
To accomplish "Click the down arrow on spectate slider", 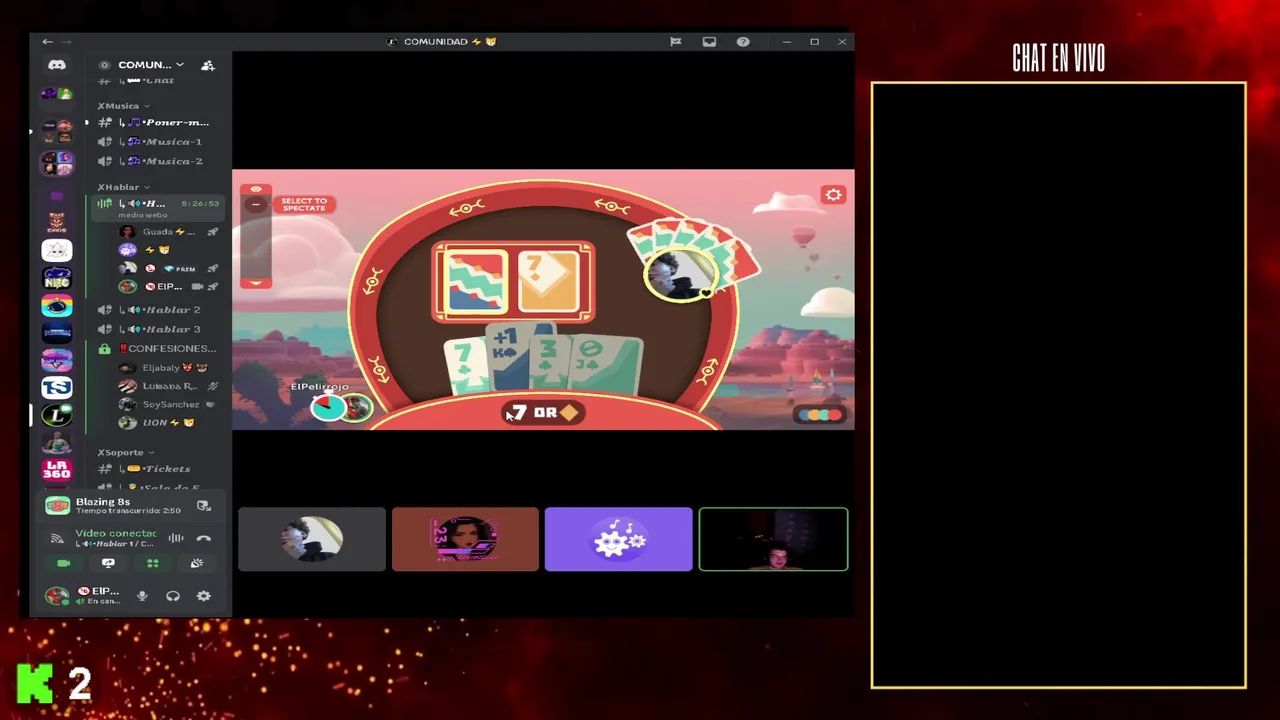I will tap(256, 283).
